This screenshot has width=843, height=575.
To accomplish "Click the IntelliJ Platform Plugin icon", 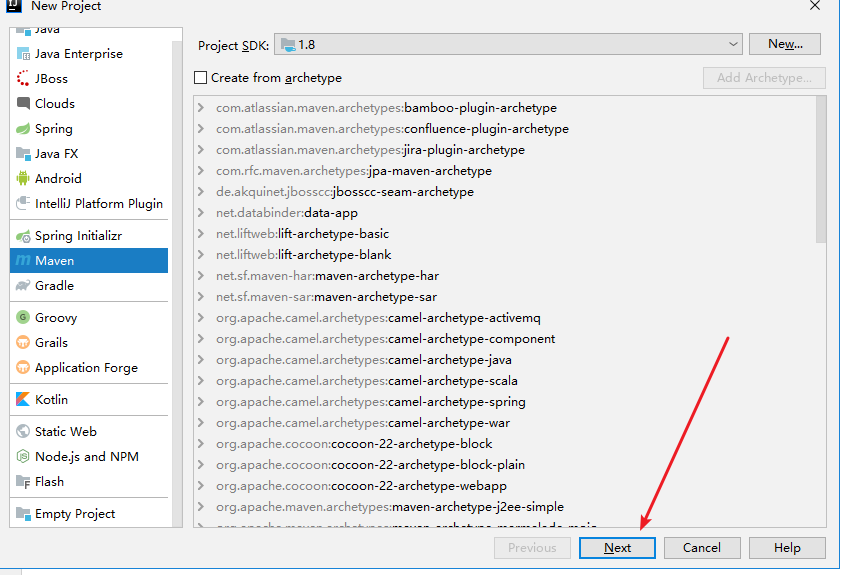I will pyautogui.click(x=23, y=204).
